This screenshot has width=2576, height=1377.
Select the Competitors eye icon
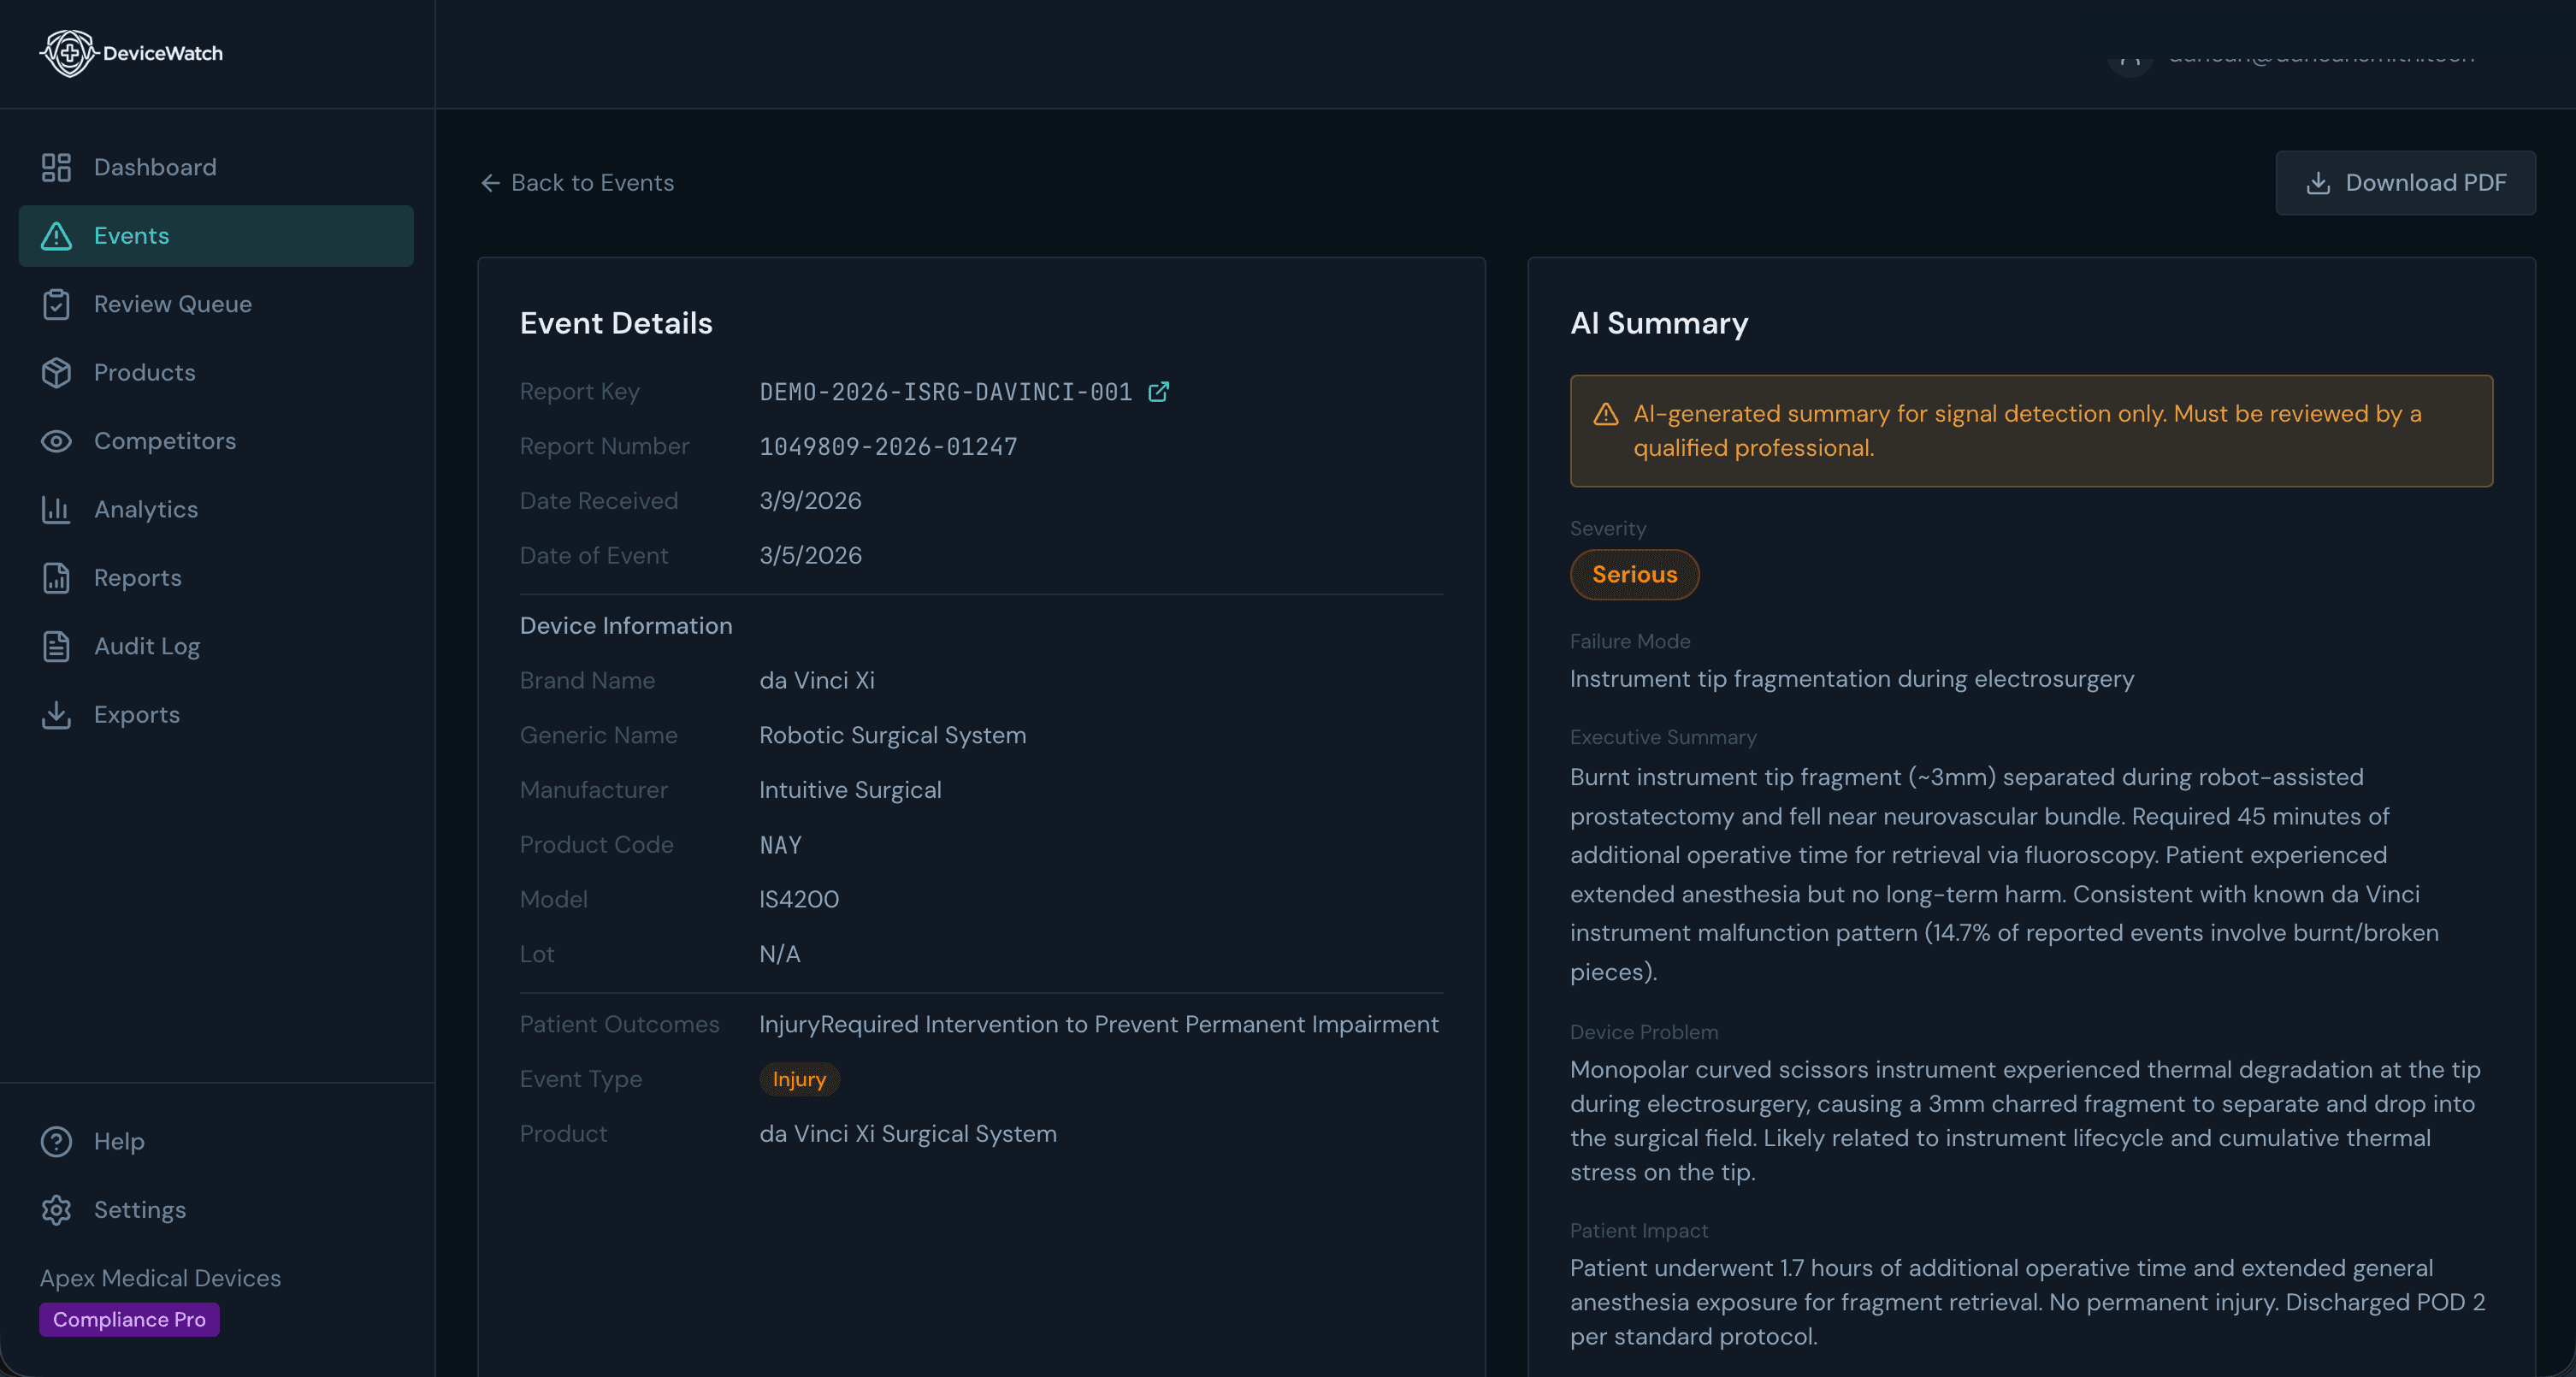point(57,441)
